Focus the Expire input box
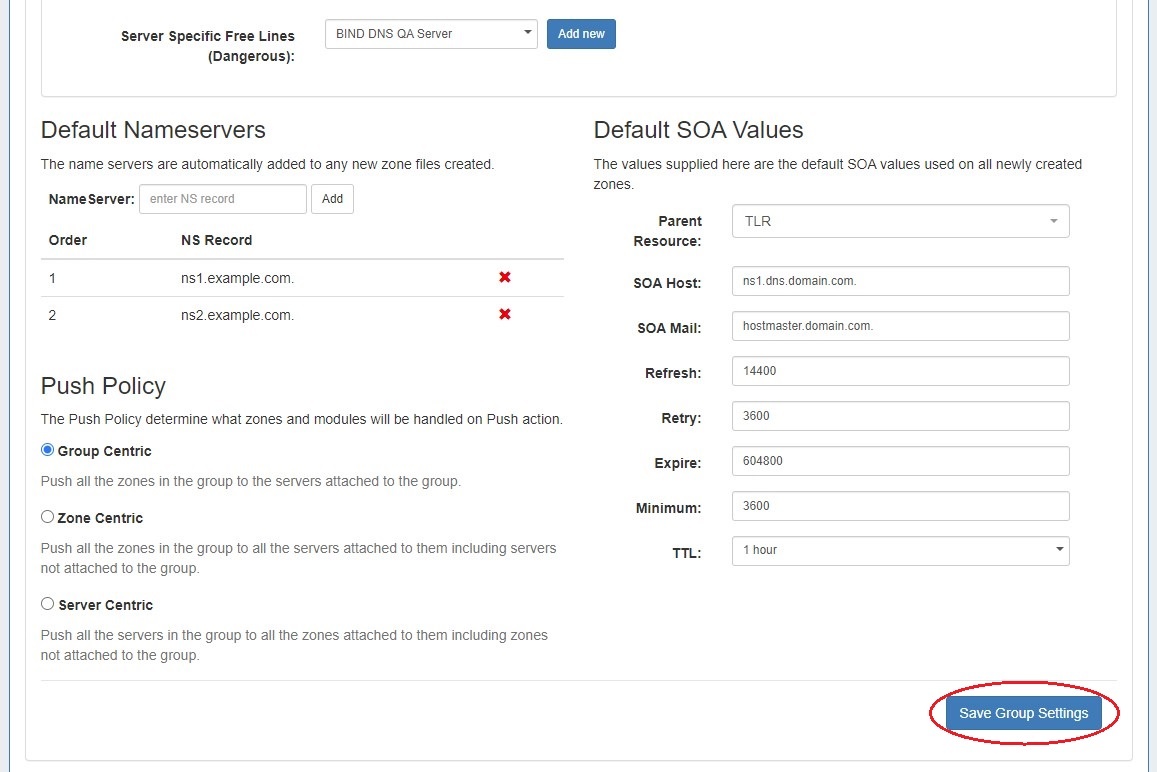The image size is (1157, 772). [x=900, y=461]
